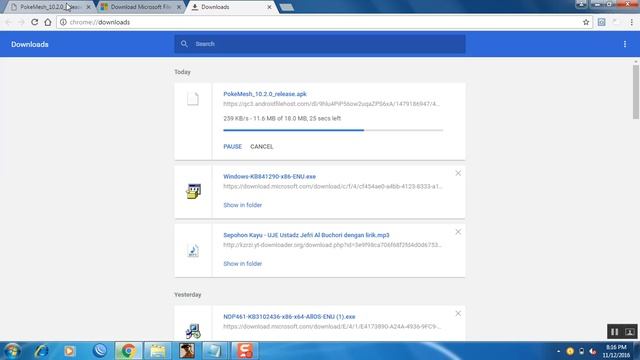Click the browser forward arrow
The image size is (640, 360).
click(21, 22)
